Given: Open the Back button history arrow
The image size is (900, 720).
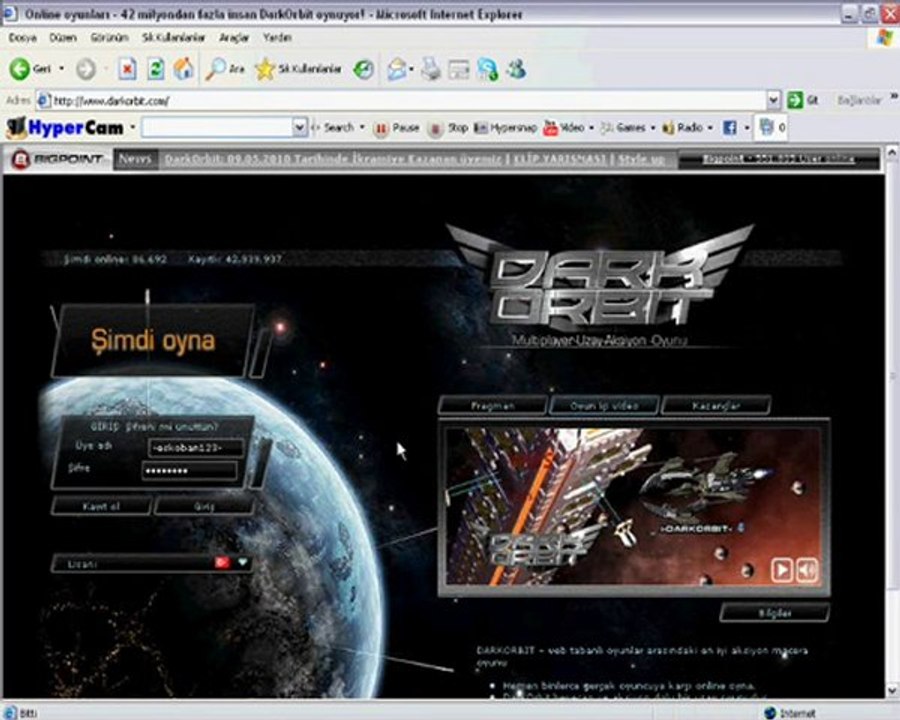Looking at the screenshot, I should click(x=61, y=69).
